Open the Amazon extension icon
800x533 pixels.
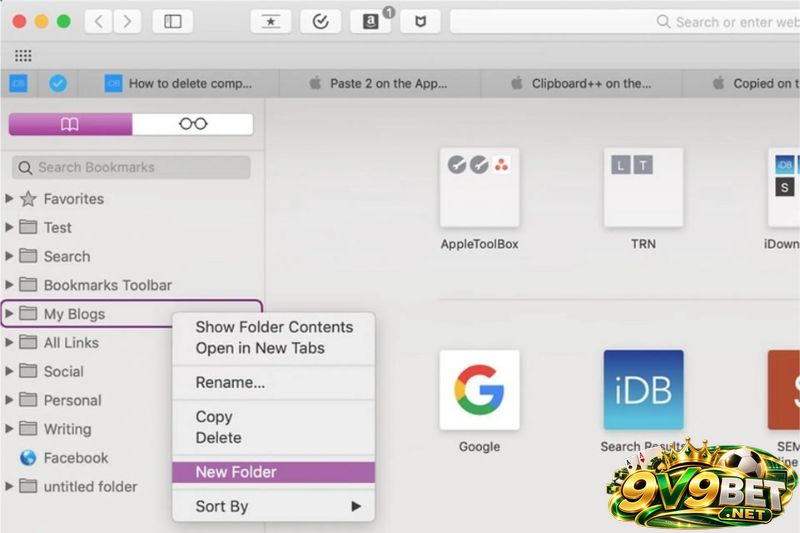point(370,21)
